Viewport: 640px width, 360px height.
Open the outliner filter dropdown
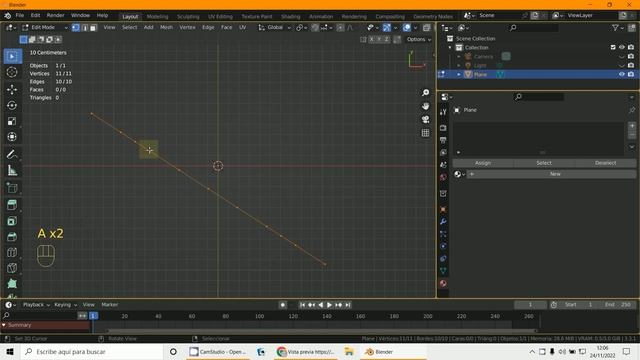point(618,28)
